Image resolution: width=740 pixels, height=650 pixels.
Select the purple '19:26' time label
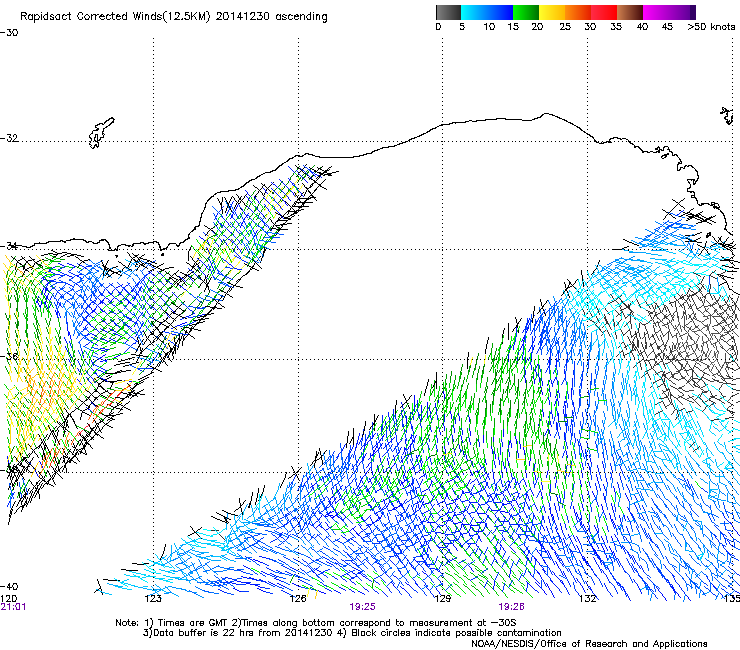point(512,607)
